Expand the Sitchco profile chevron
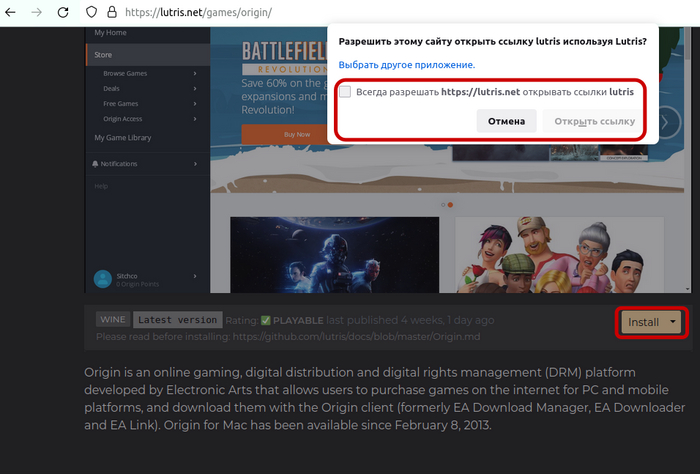The width and height of the screenshot is (700, 474). click(x=195, y=276)
